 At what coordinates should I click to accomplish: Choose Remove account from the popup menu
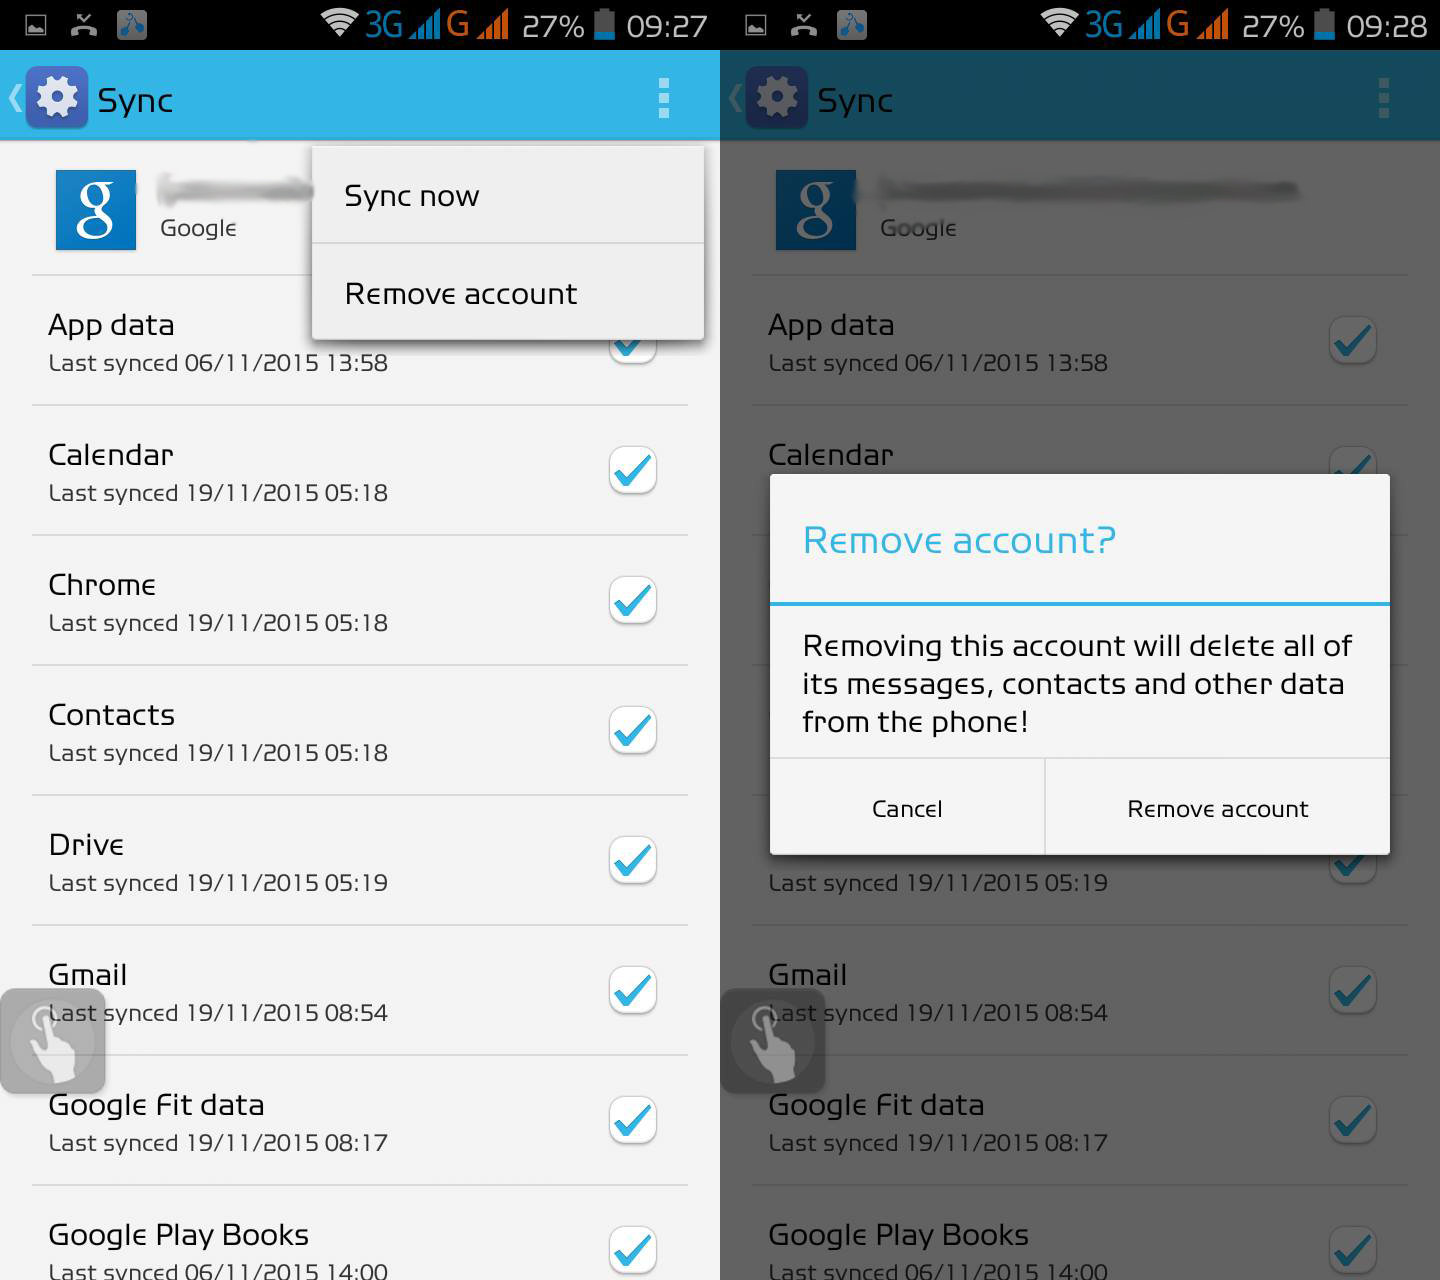tap(508, 293)
